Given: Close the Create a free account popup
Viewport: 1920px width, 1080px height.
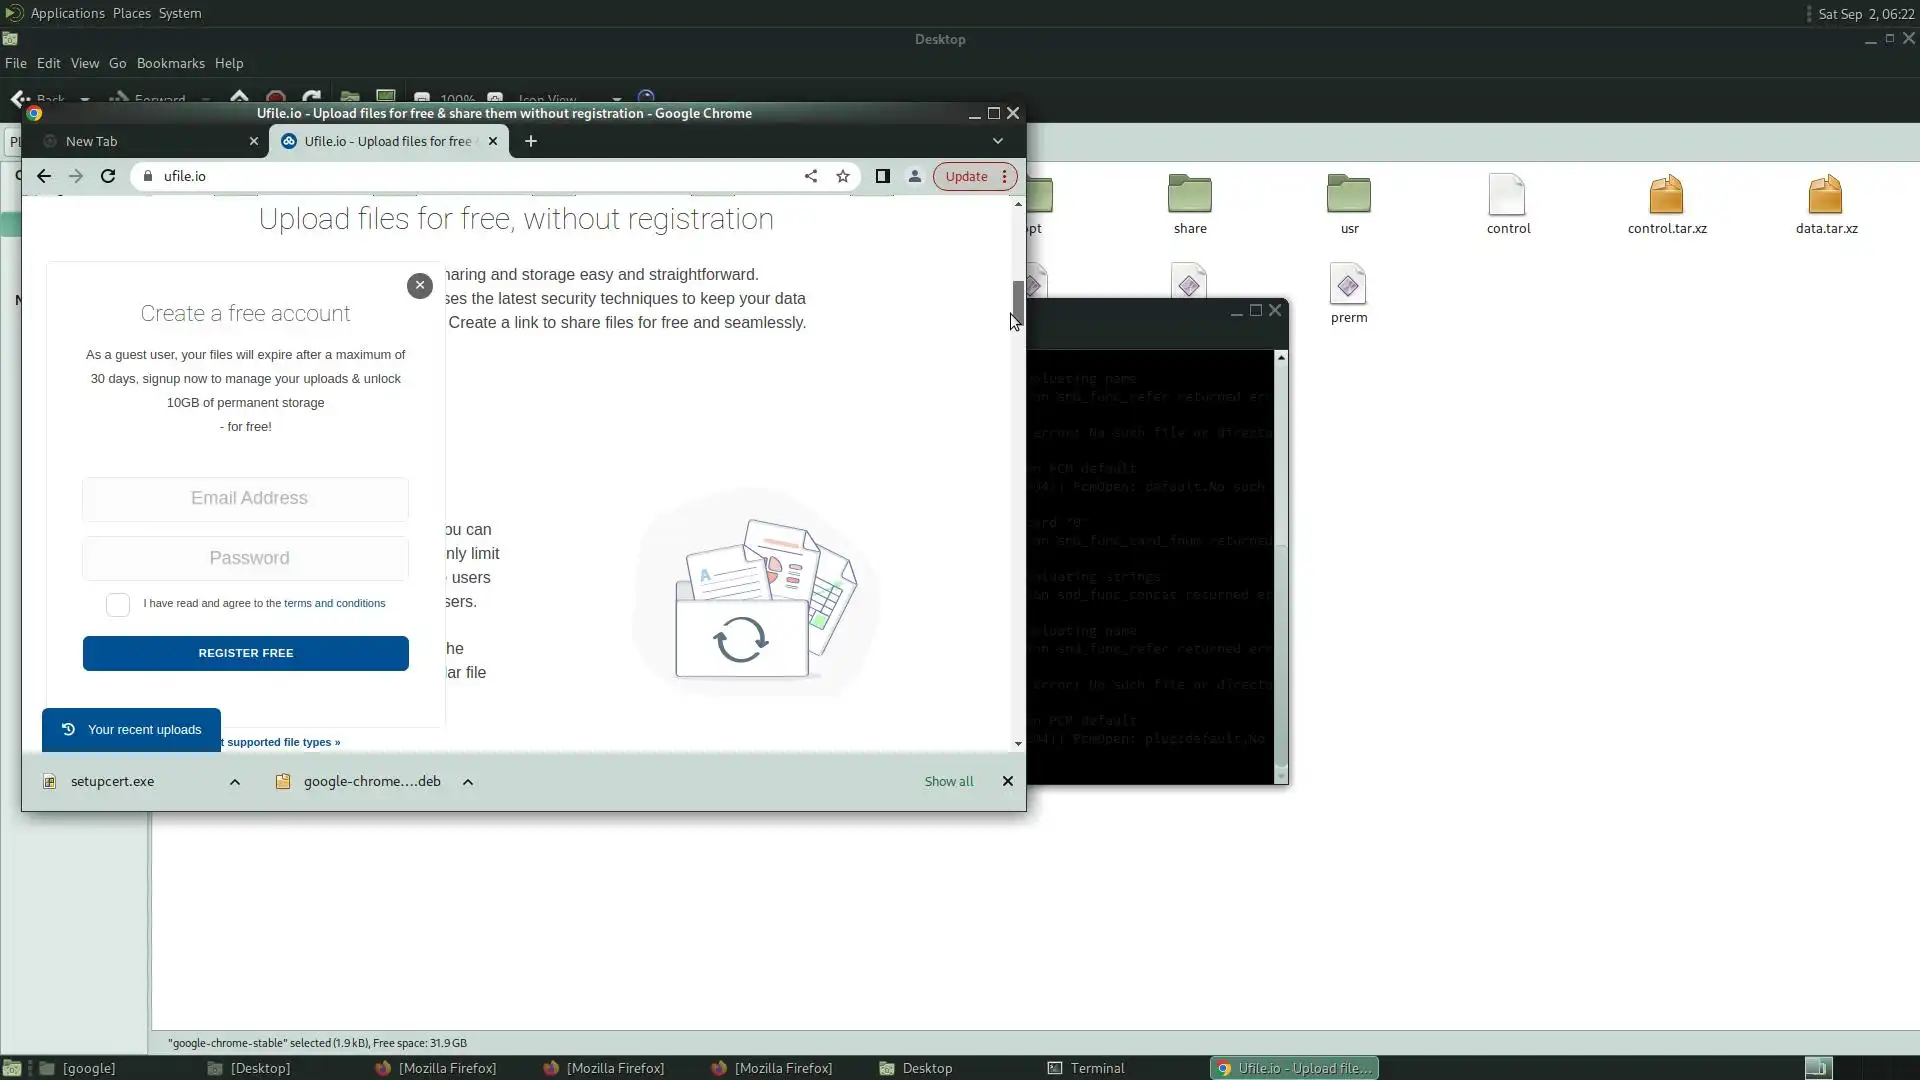Looking at the screenshot, I should 420,285.
